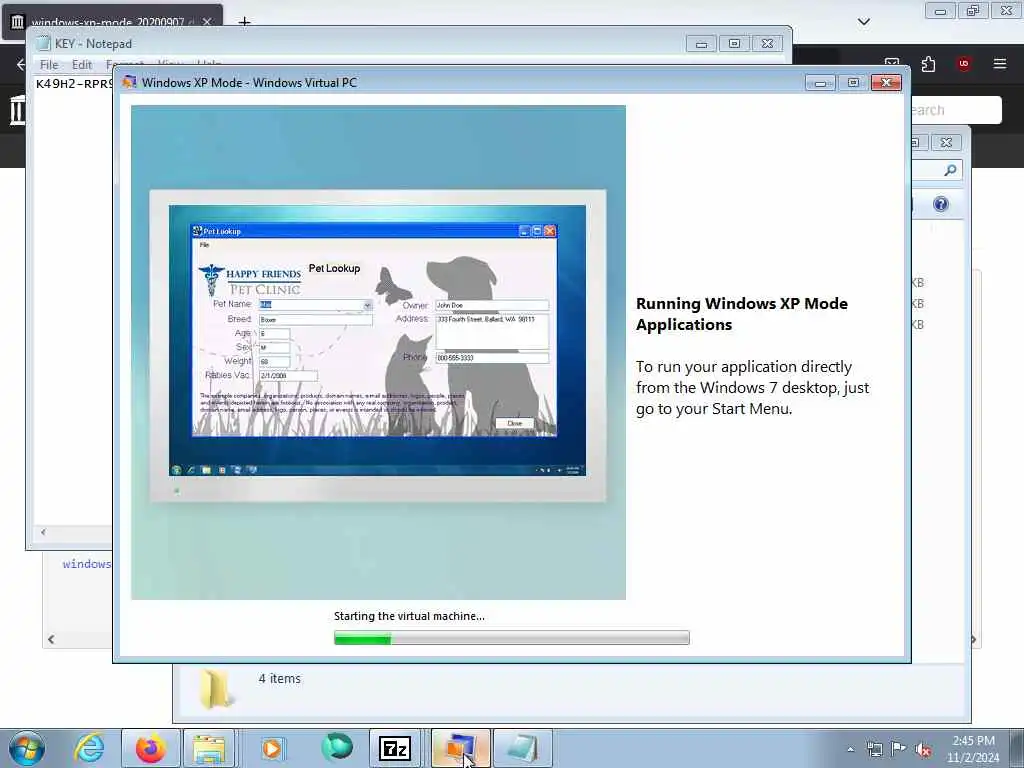Click the 'windows' link on the web page
The height and width of the screenshot is (768, 1024).
click(87, 564)
